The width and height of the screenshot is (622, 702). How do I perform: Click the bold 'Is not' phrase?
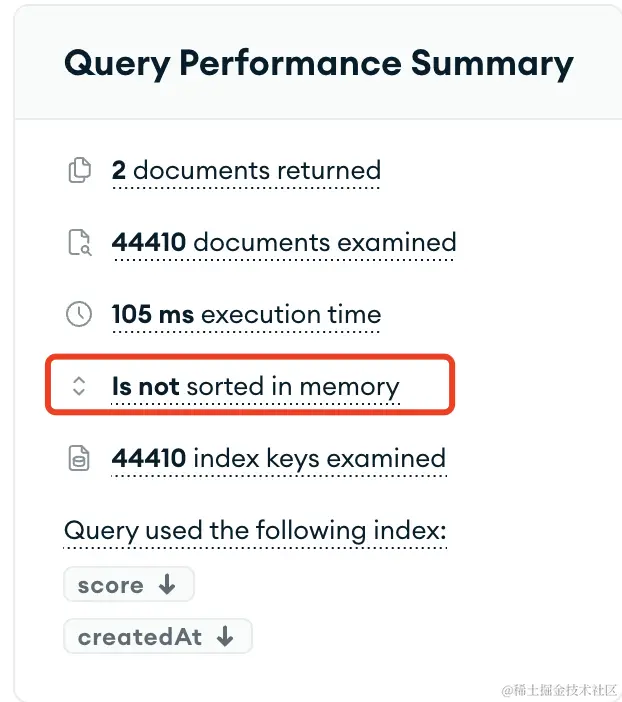146,386
